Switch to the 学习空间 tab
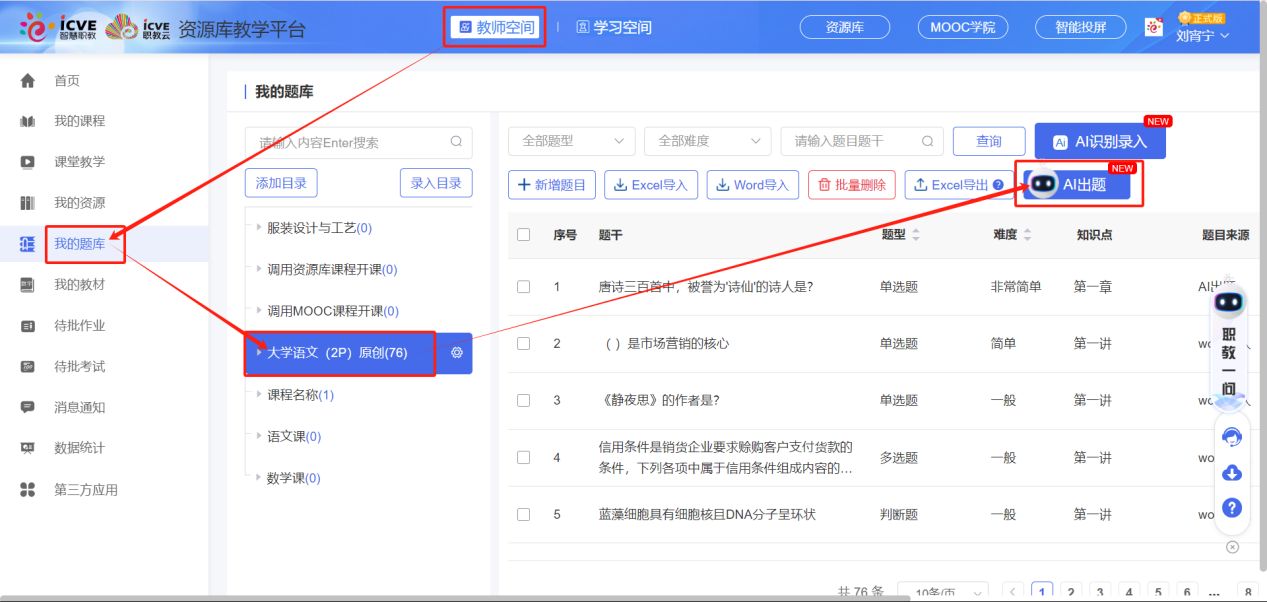Image resolution: width=1267 pixels, height=602 pixels. point(614,27)
